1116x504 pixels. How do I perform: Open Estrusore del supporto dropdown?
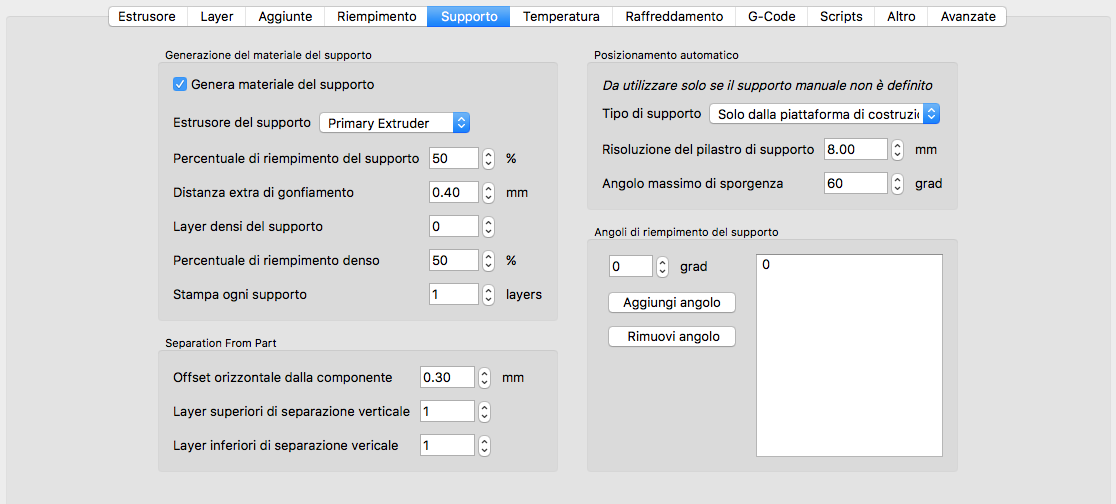(x=394, y=123)
